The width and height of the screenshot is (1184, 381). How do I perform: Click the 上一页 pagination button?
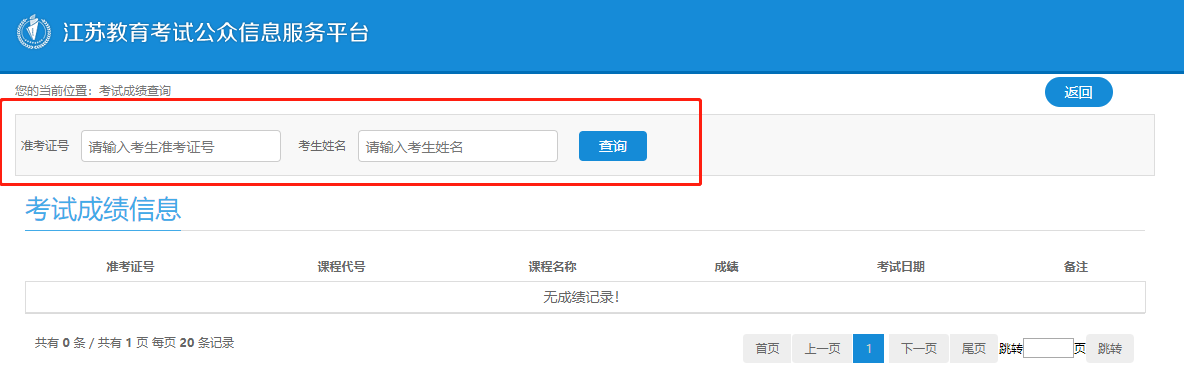click(x=822, y=349)
